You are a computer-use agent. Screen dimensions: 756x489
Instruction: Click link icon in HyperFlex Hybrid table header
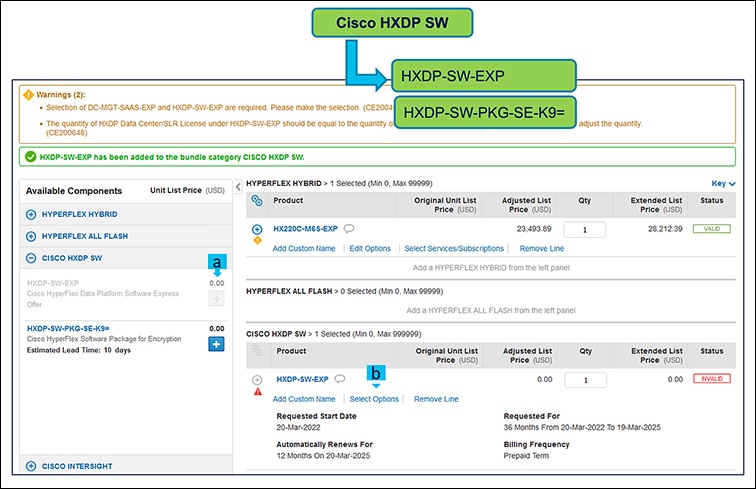pos(257,201)
